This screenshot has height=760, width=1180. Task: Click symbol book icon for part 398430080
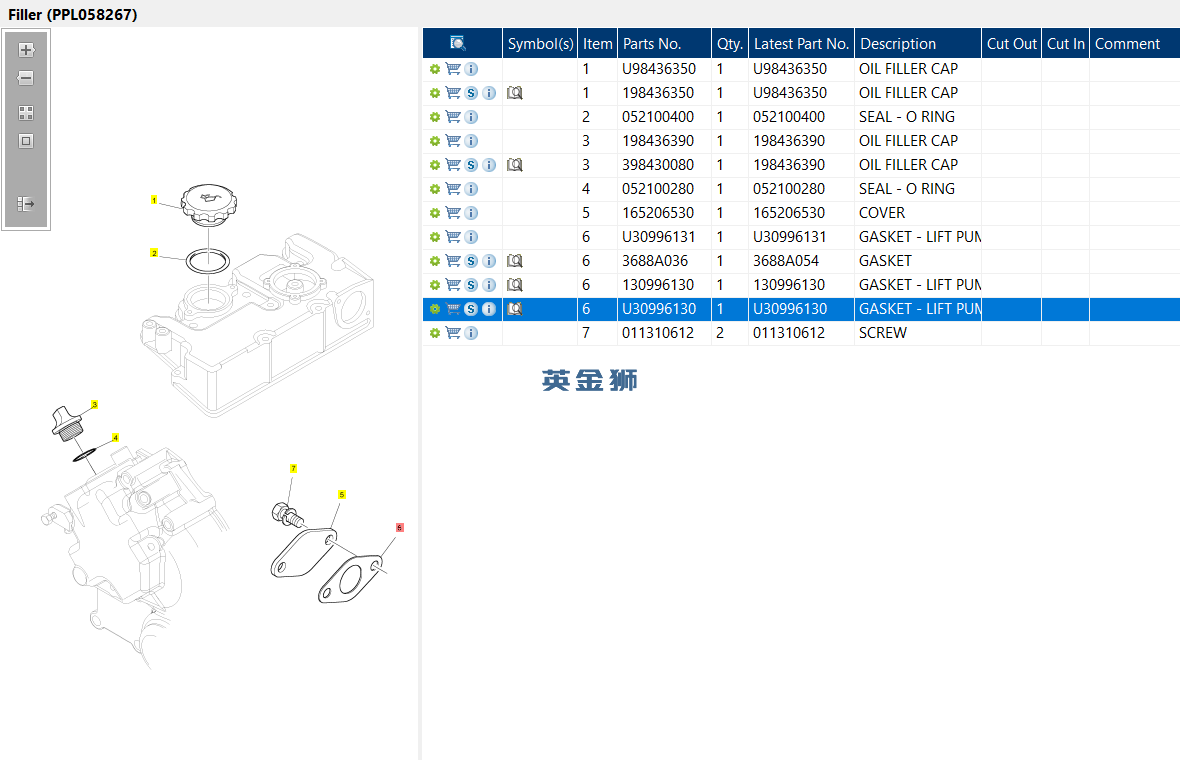point(515,165)
